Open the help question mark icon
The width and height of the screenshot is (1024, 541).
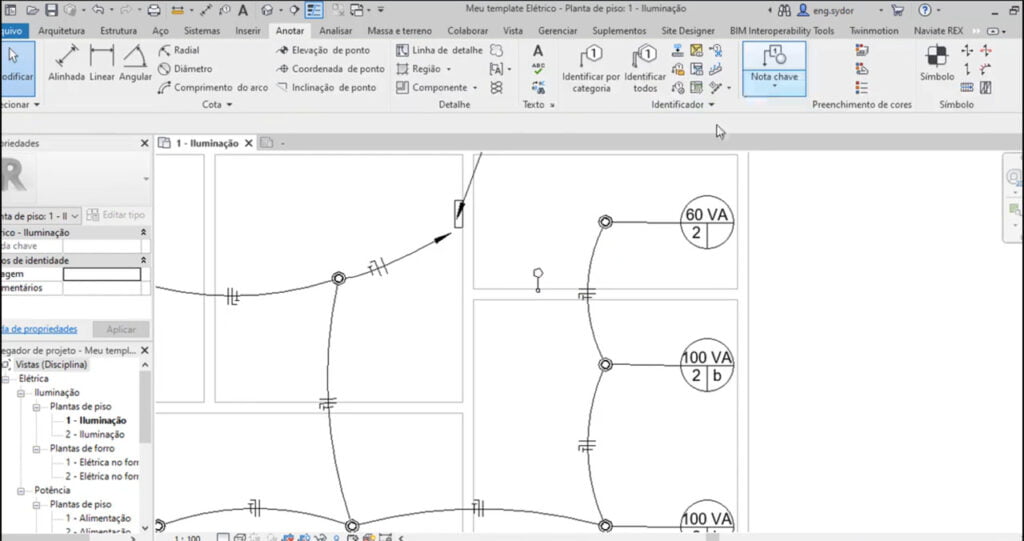(924, 10)
